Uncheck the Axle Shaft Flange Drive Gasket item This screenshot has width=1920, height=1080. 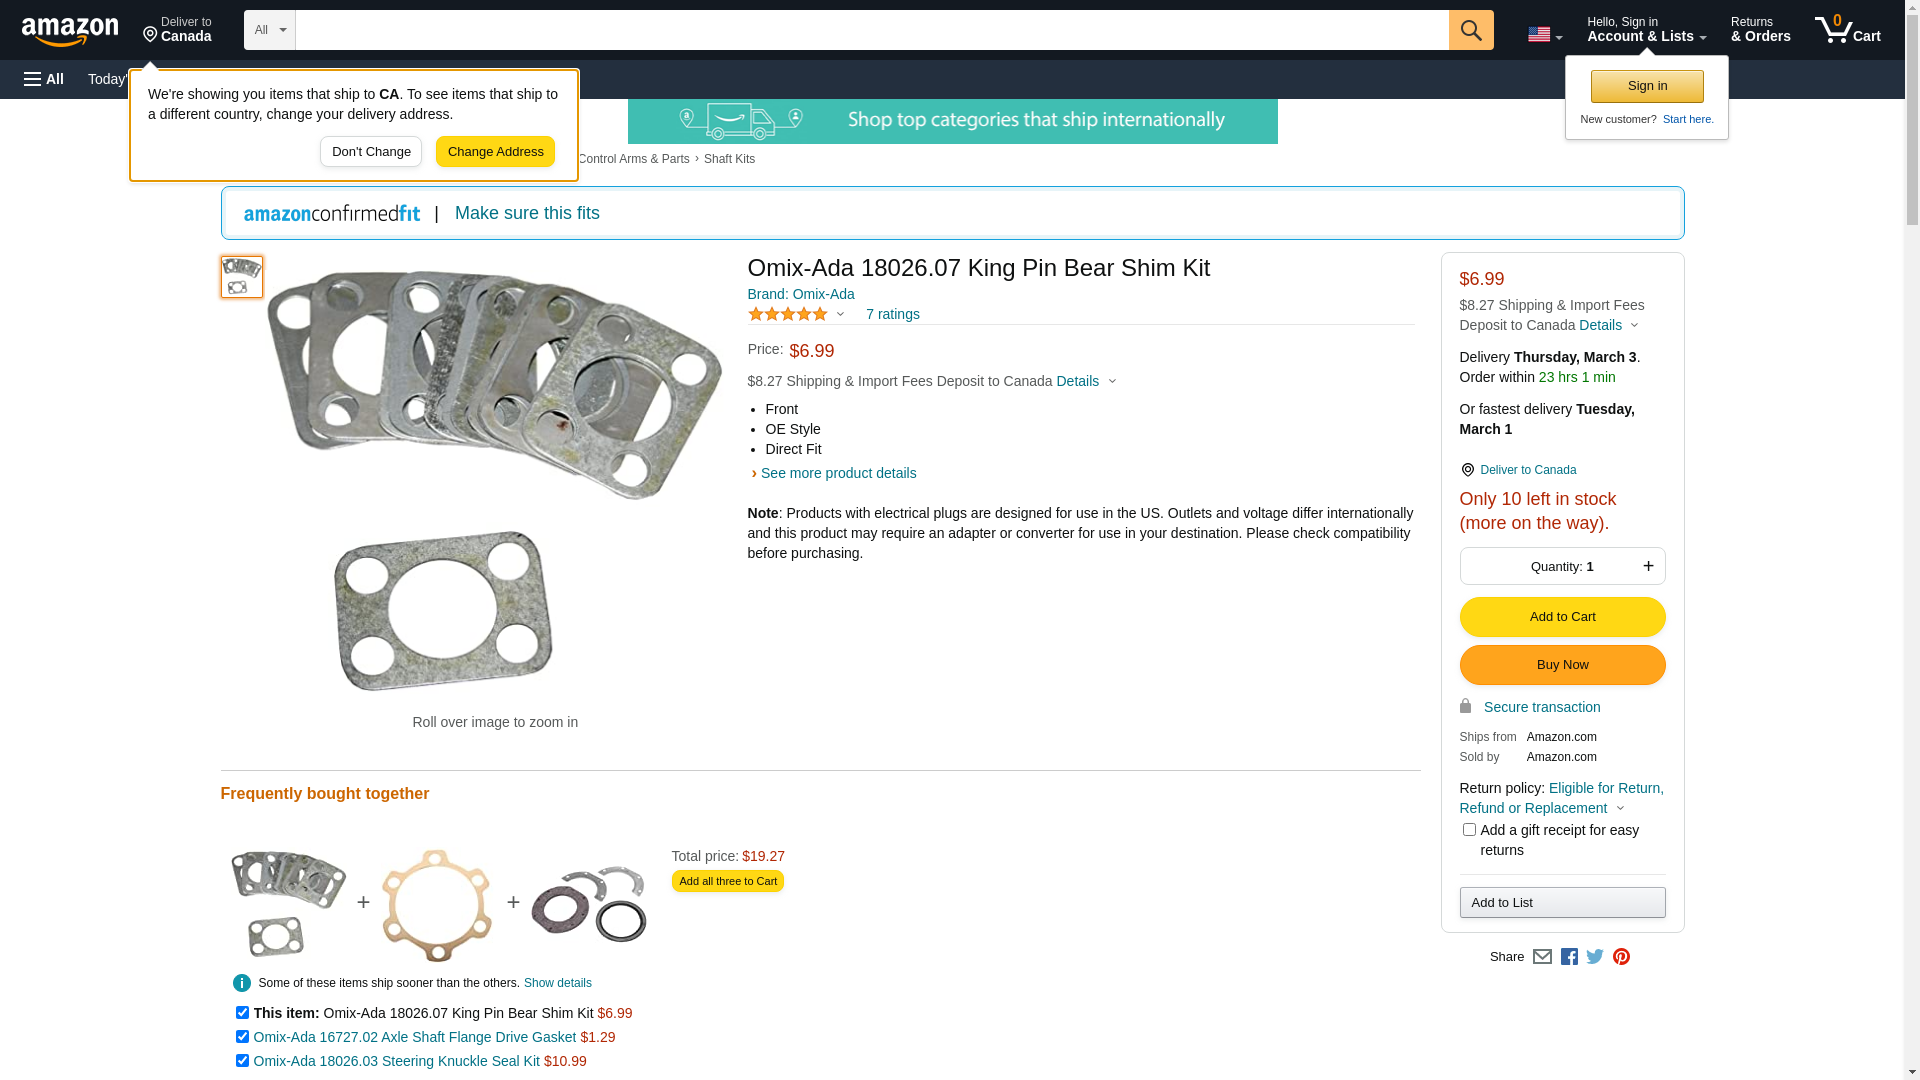pyautogui.click(x=242, y=1037)
